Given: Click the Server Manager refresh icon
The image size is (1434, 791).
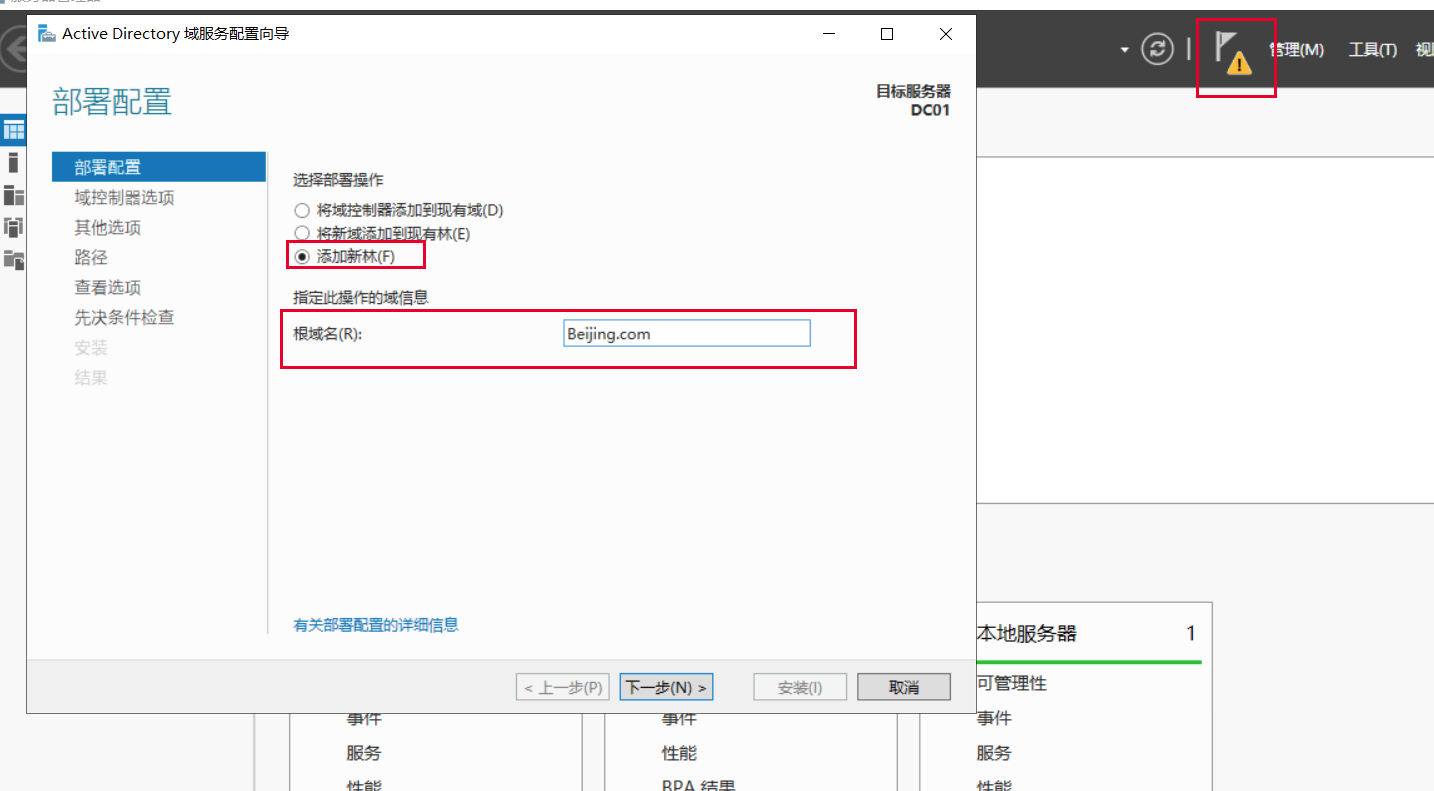Looking at the screenshot, I should point(1157,50).
